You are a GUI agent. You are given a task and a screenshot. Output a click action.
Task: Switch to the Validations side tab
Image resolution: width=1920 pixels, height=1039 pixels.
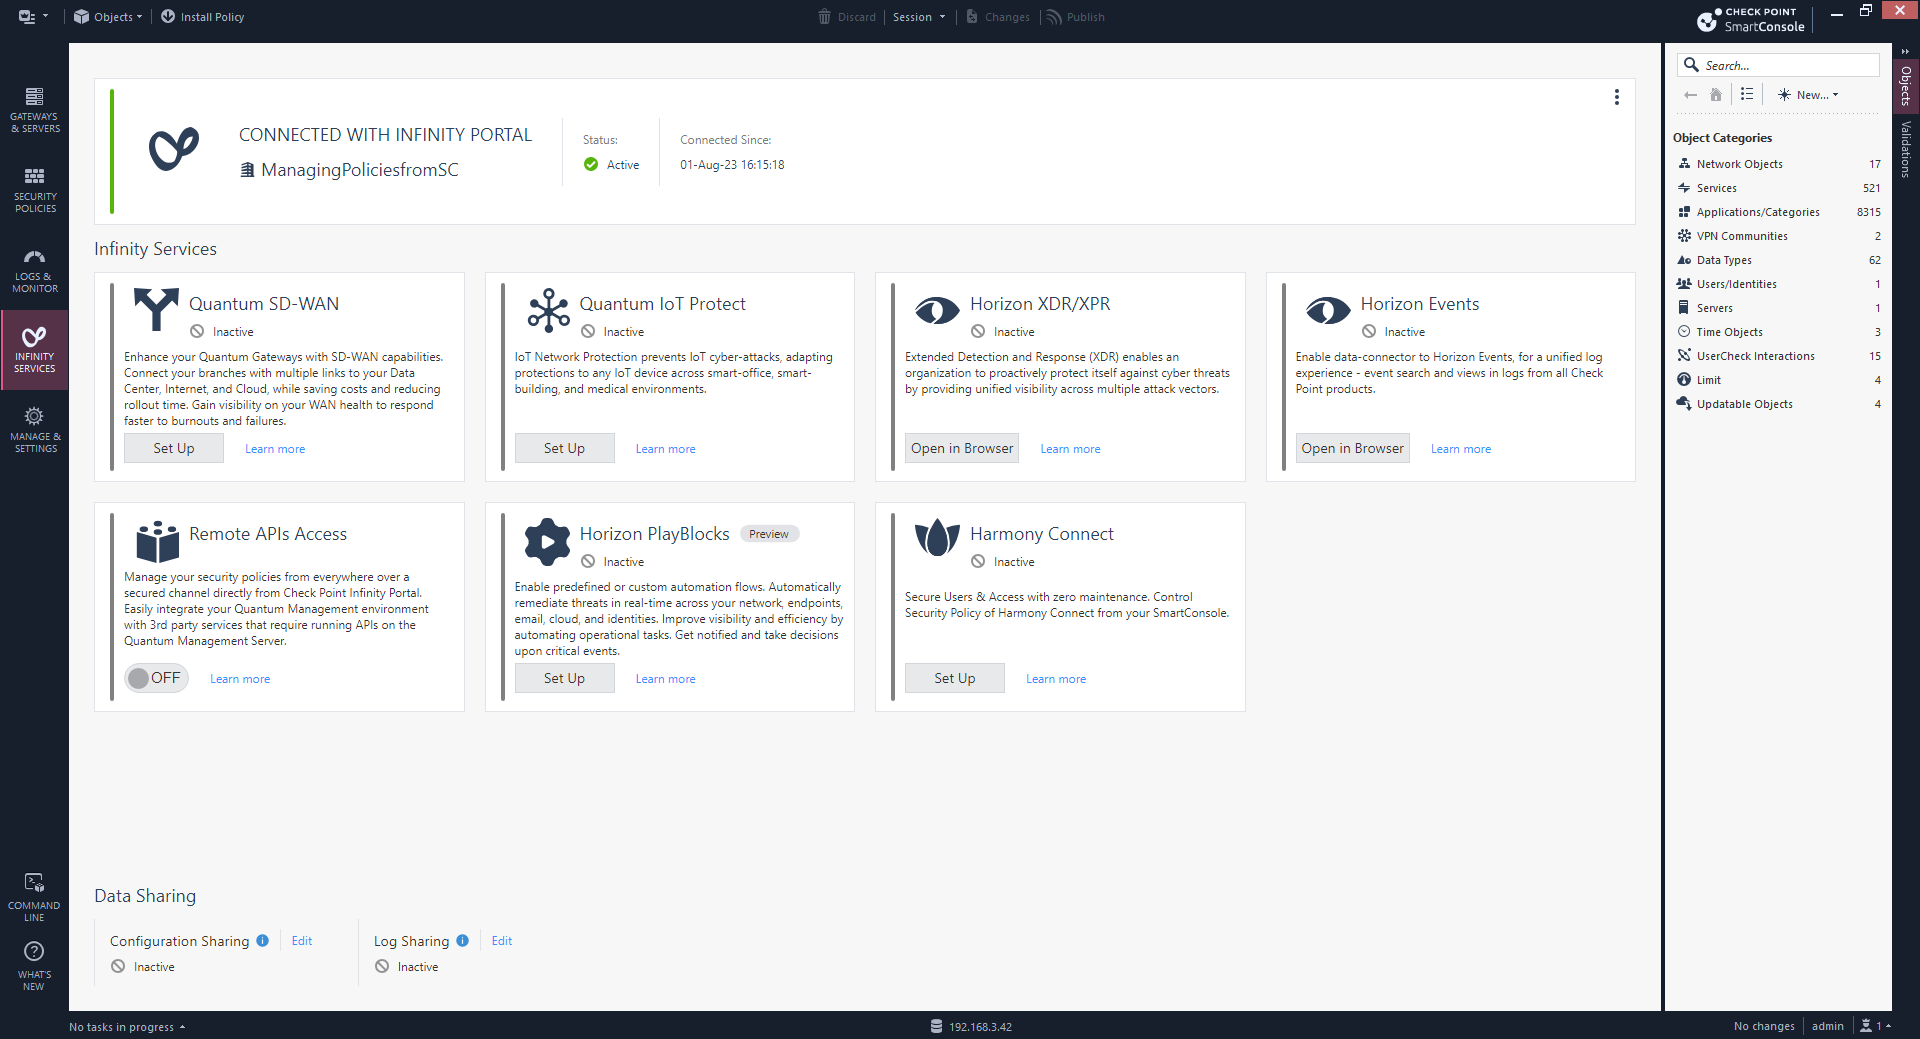click(x=1905, y=149)
